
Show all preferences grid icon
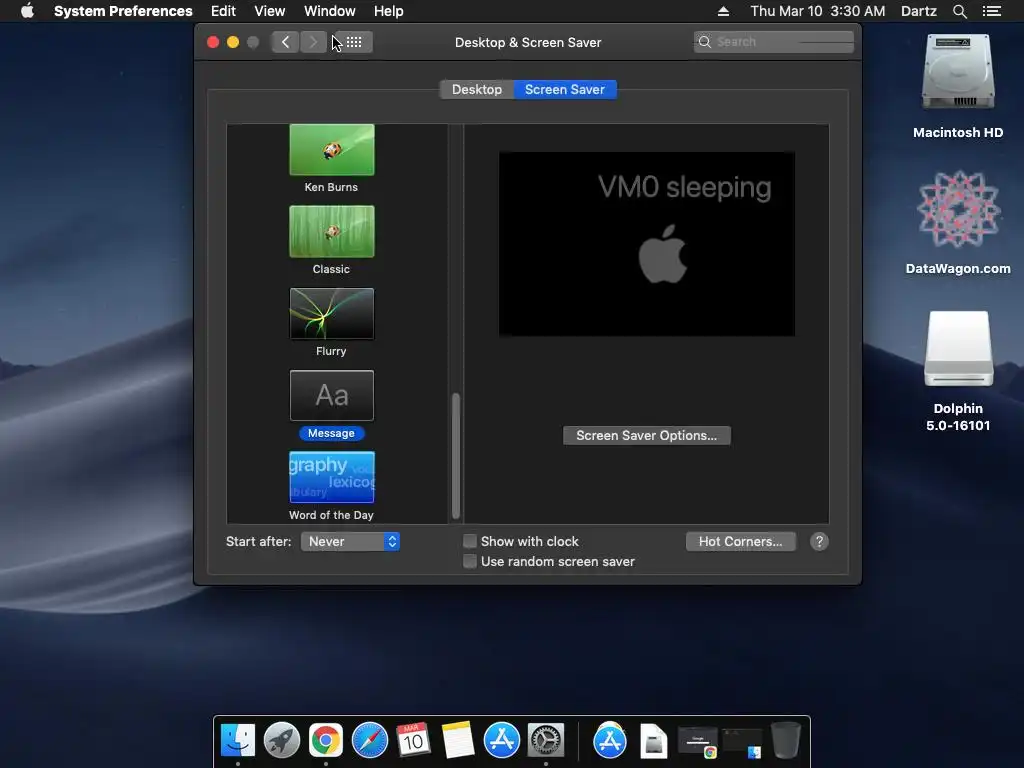[354, 42]
